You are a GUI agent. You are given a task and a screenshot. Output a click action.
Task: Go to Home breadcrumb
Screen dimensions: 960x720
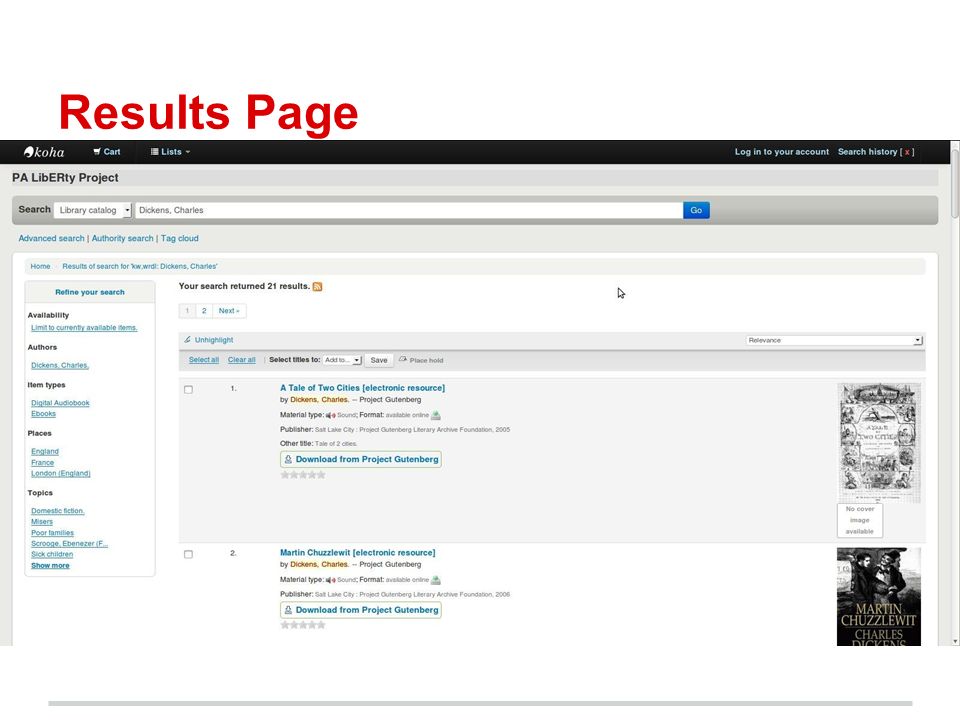pos(40,266)
